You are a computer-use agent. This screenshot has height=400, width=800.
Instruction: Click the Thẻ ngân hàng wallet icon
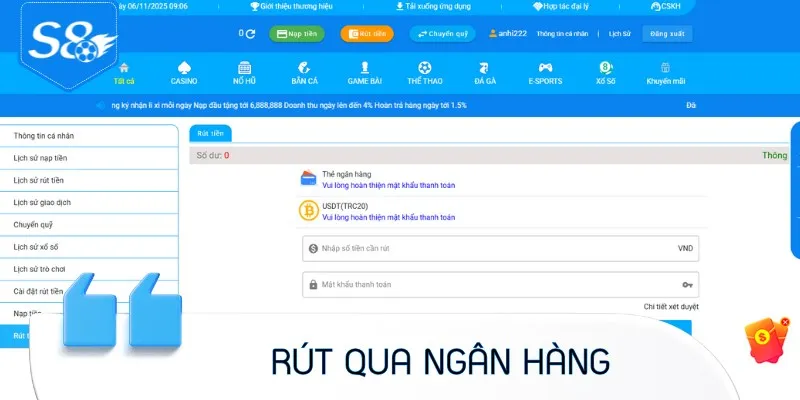click(x=309, y=178)
